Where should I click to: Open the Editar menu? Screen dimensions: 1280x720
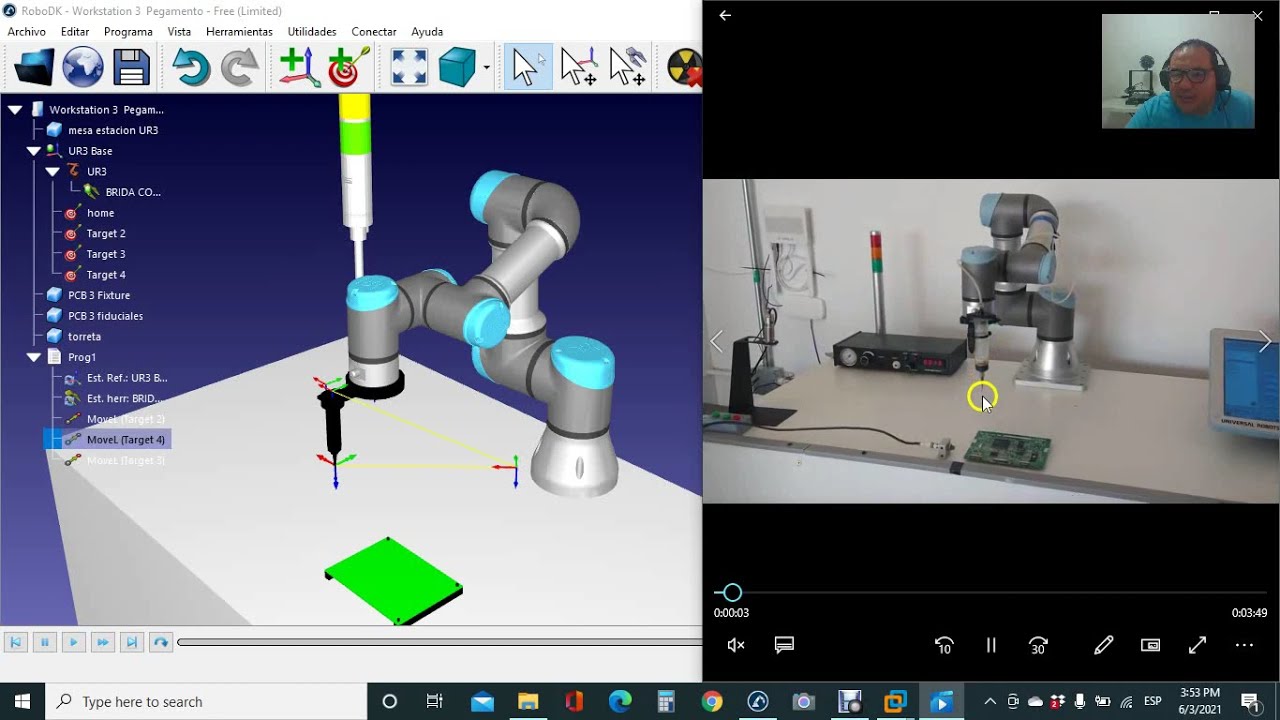point(75,32)
